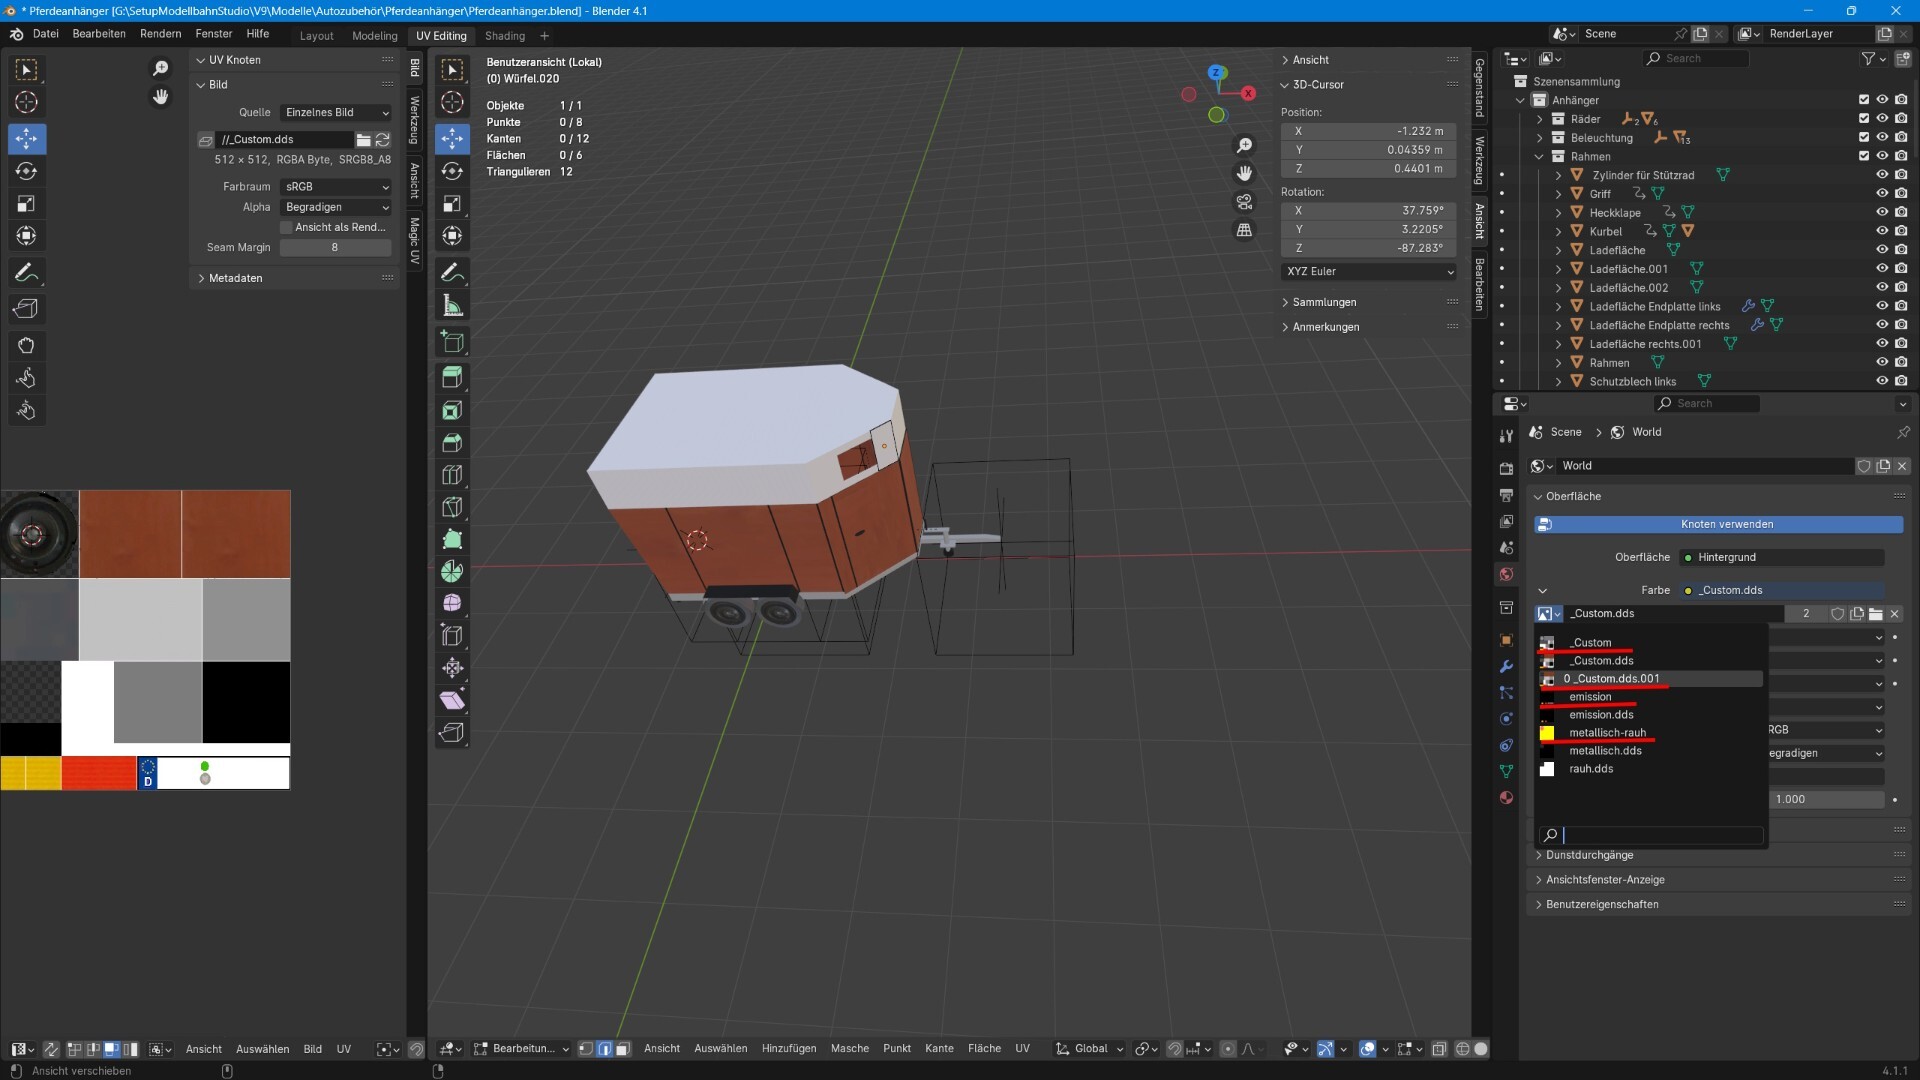Toggle the eye icon for Heckklappe object

1882,212
